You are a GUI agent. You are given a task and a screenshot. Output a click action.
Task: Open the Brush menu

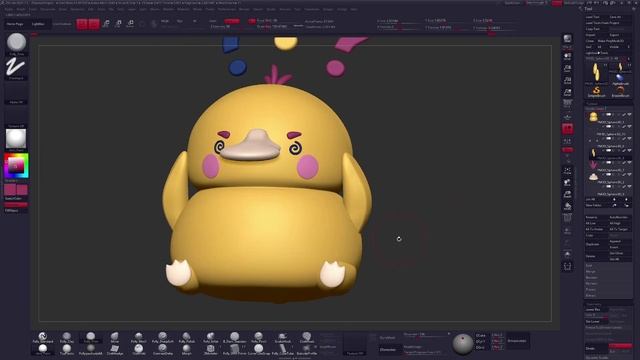coord(21,9)
